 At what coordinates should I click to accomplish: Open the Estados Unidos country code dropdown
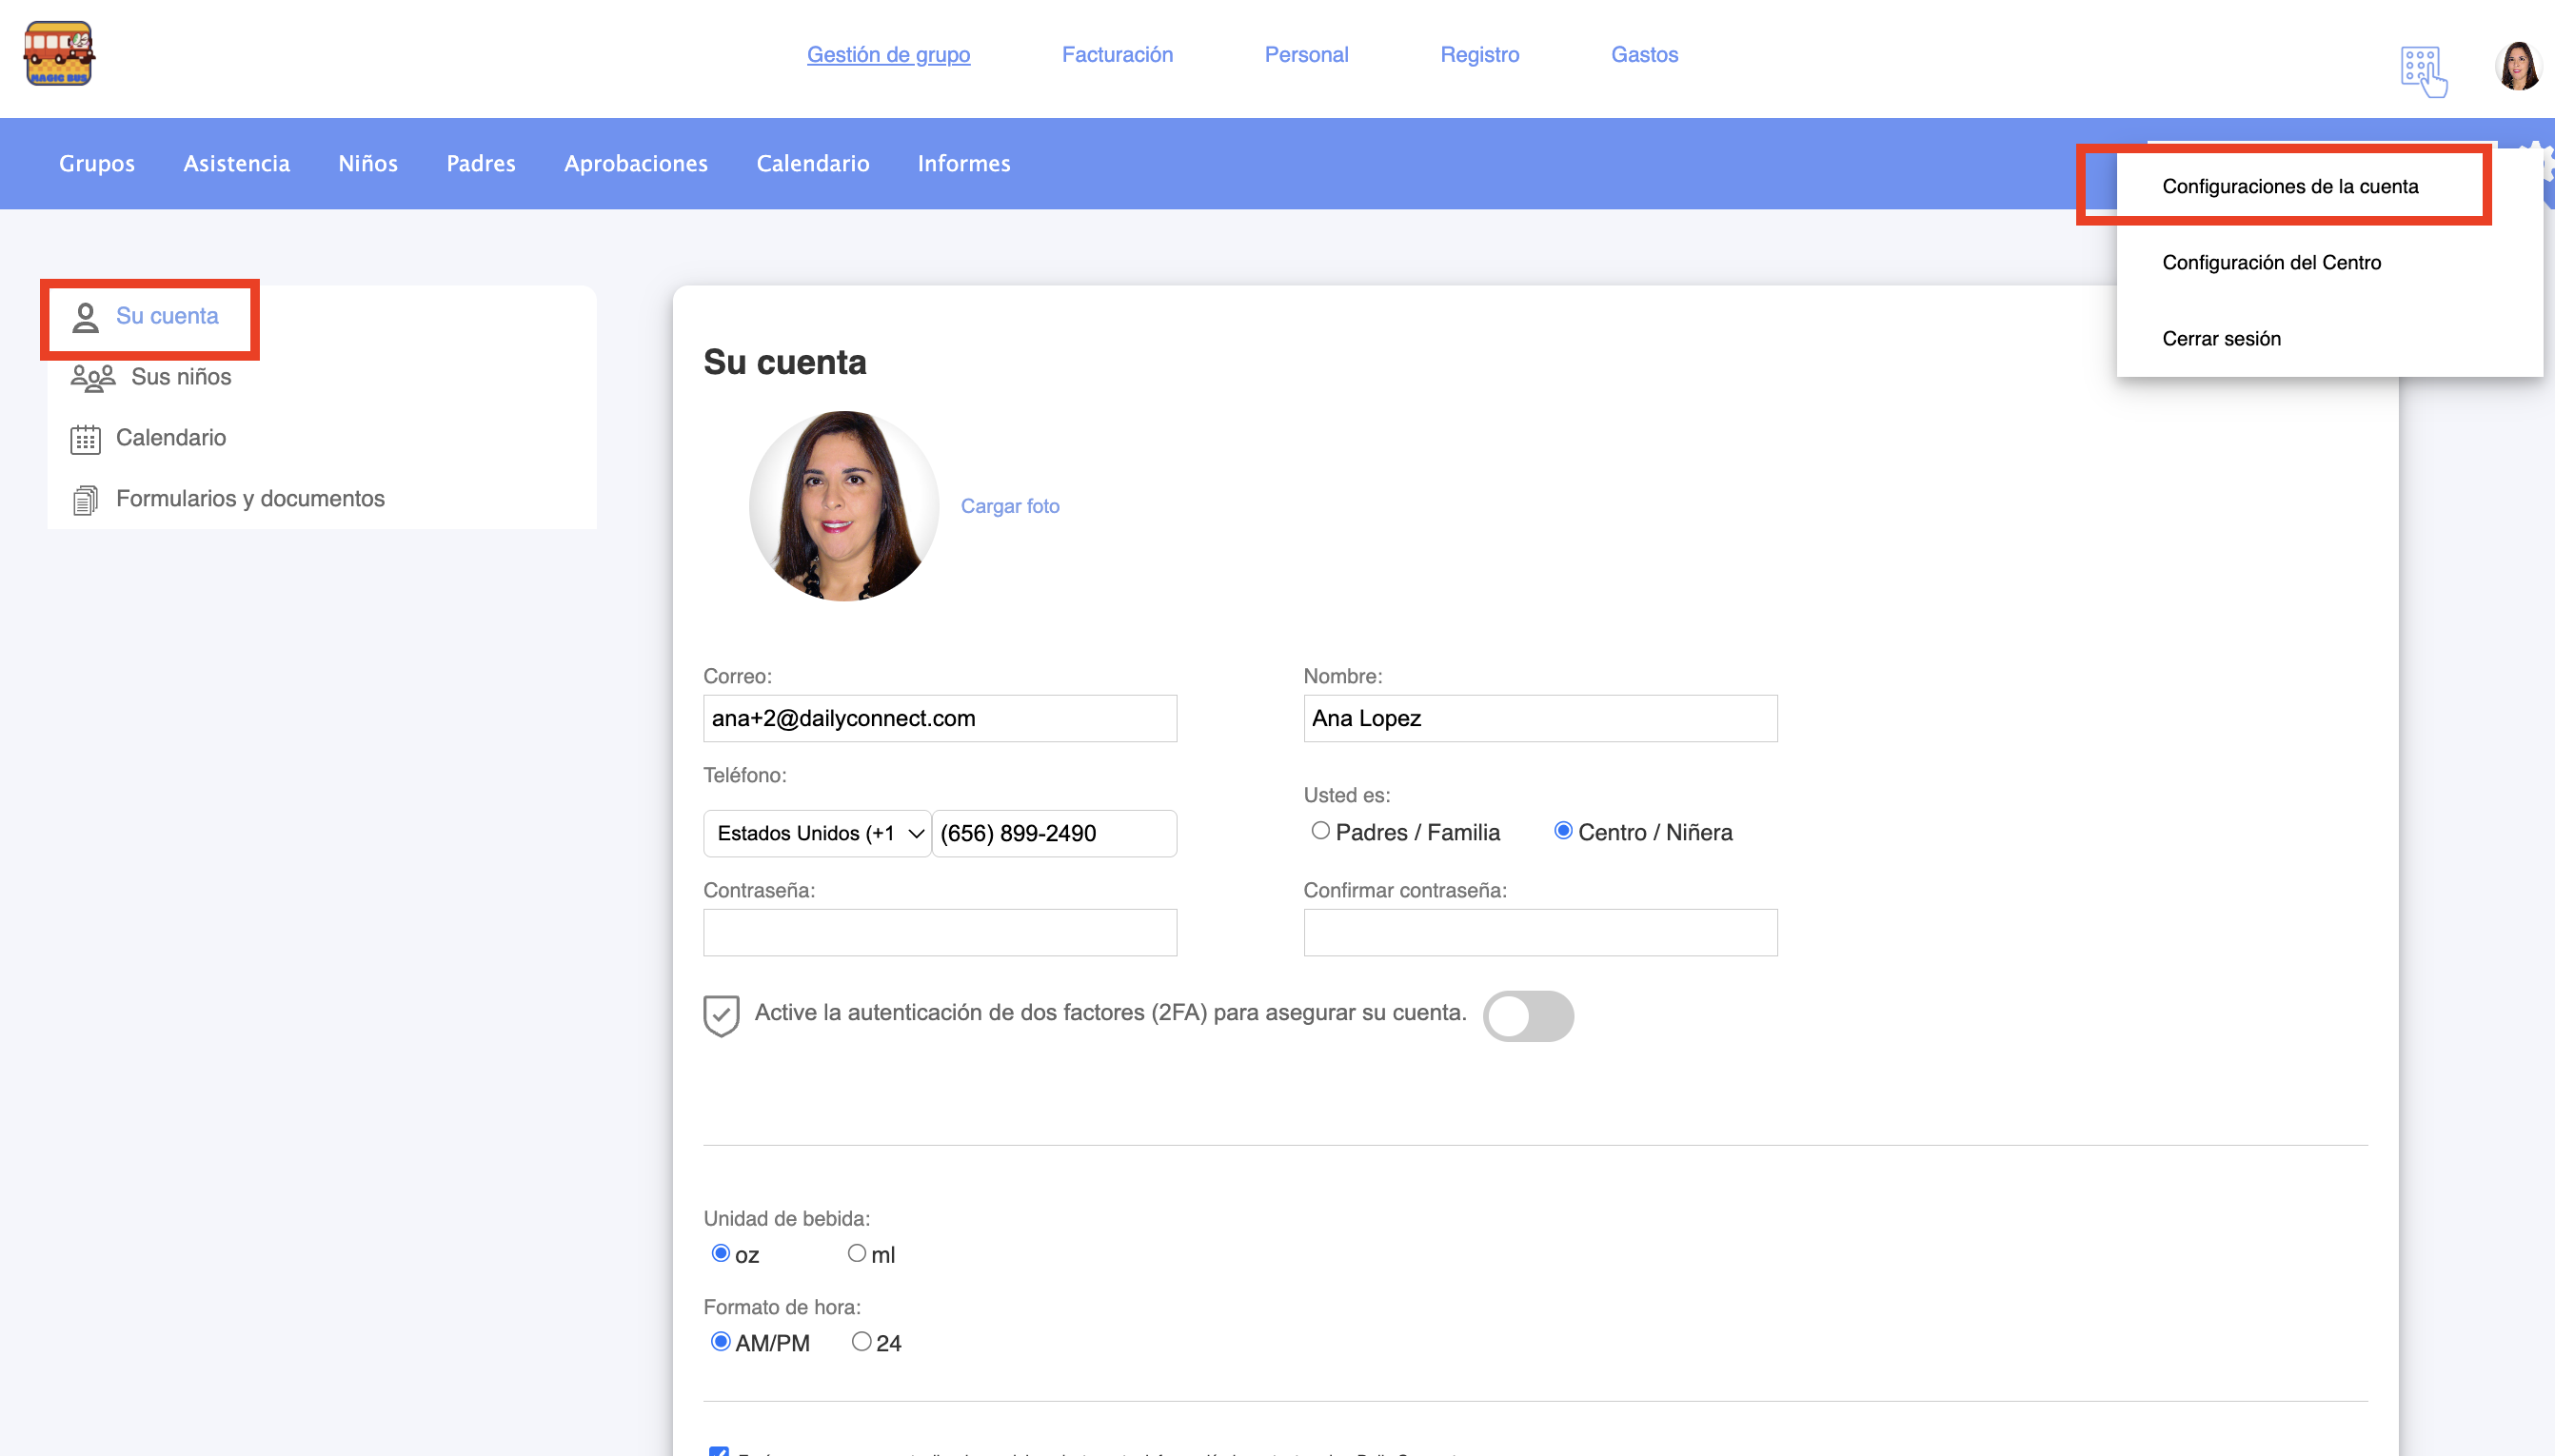(x=817, y=833)
